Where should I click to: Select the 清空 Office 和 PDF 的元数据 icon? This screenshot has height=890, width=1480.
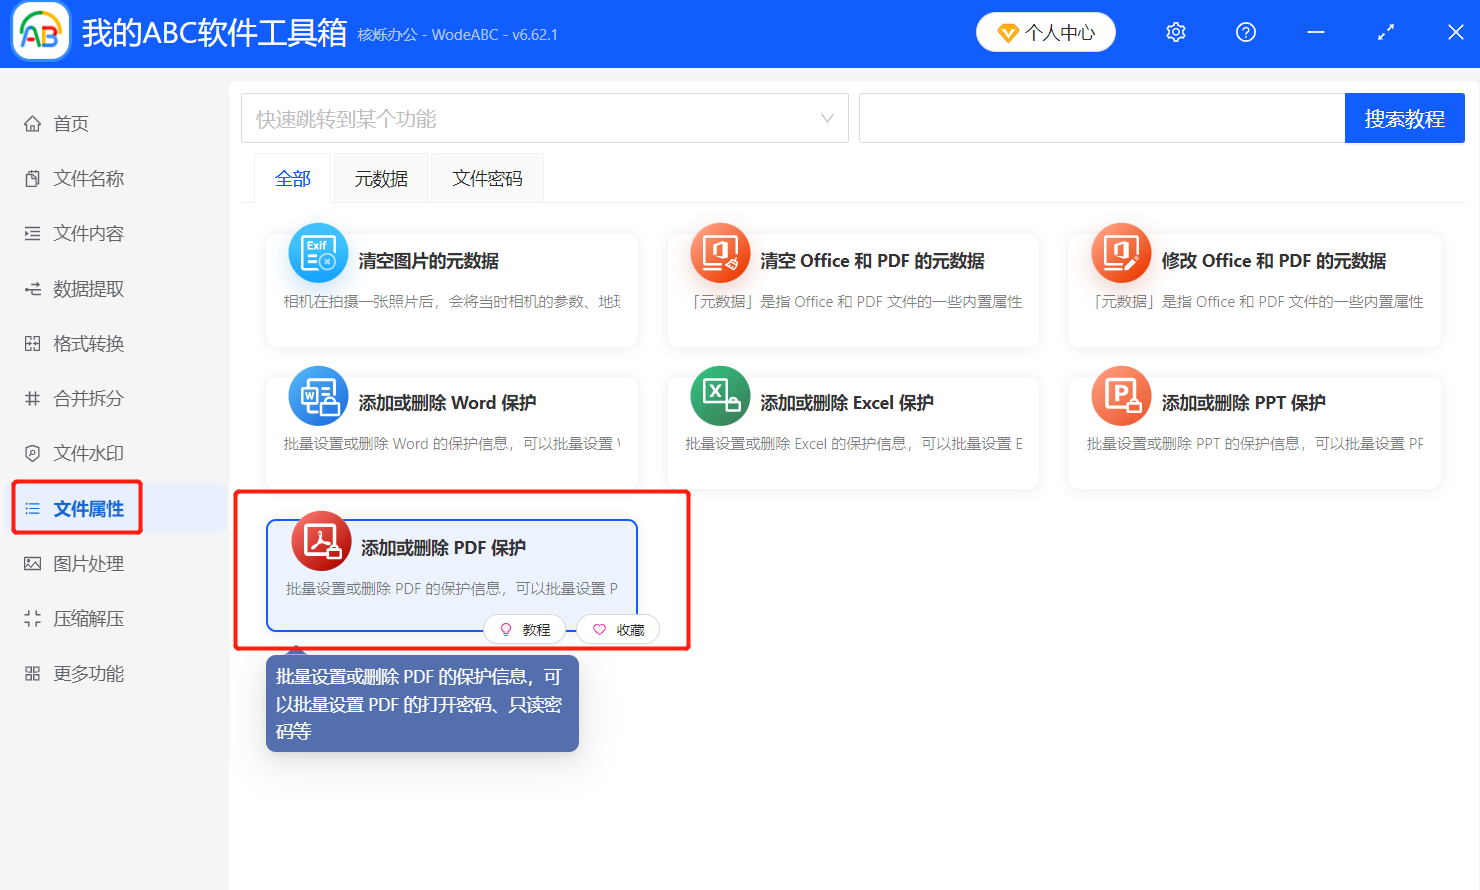point(720,253)
